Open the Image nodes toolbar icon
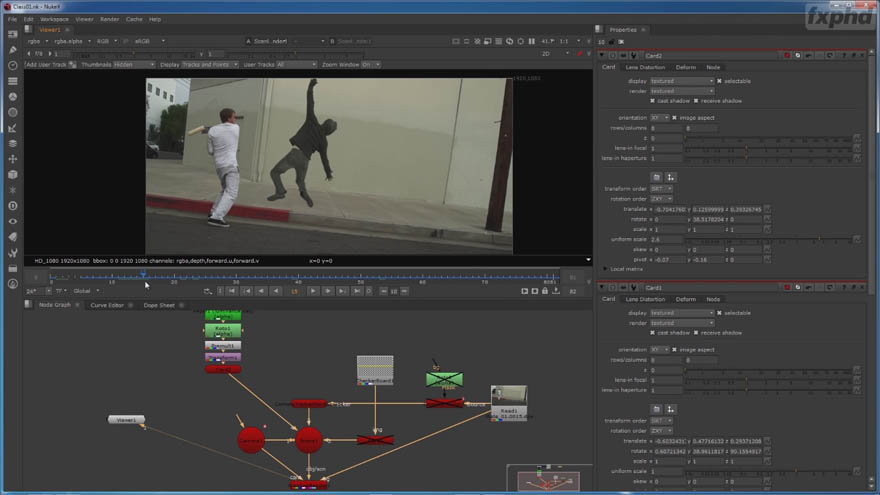The width and height of the screenshot is (880, 495). click(x=12, y=34)
